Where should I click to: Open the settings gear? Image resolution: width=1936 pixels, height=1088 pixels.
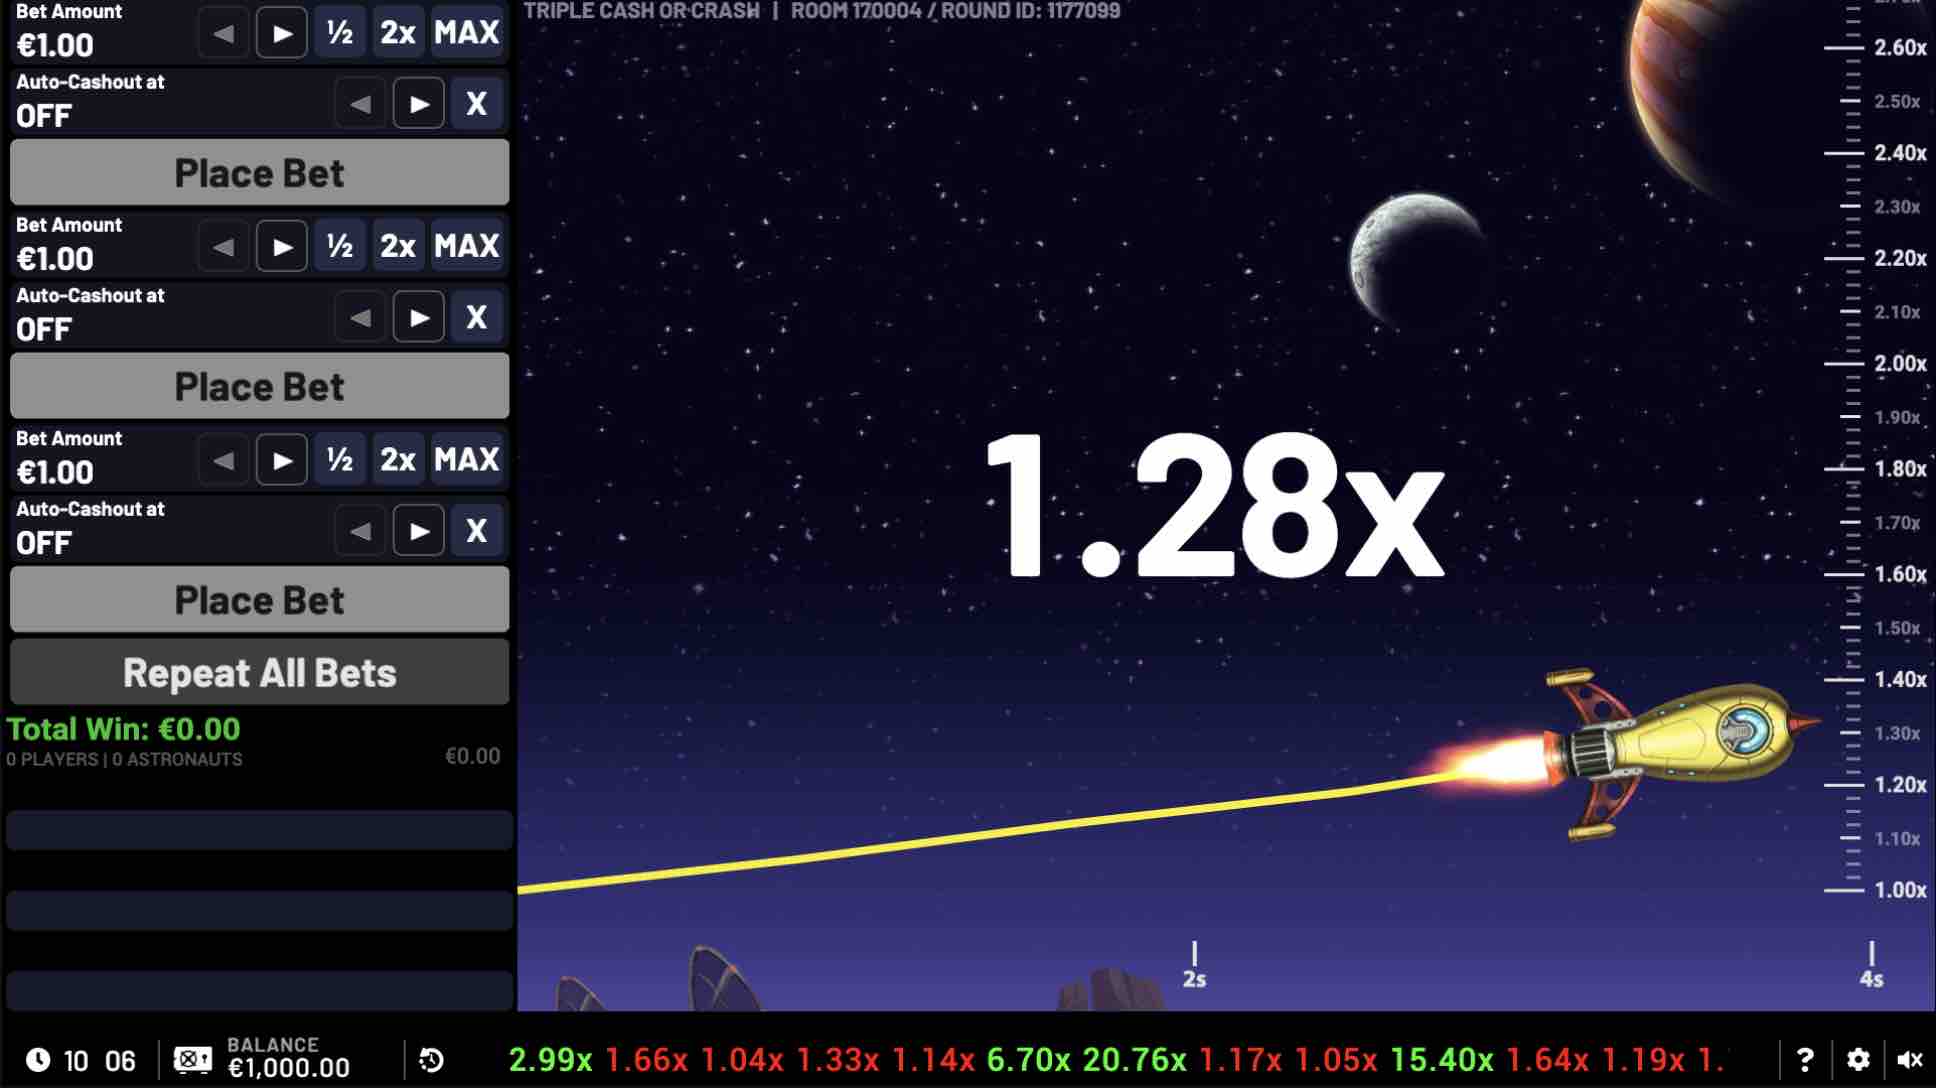1858,1060
